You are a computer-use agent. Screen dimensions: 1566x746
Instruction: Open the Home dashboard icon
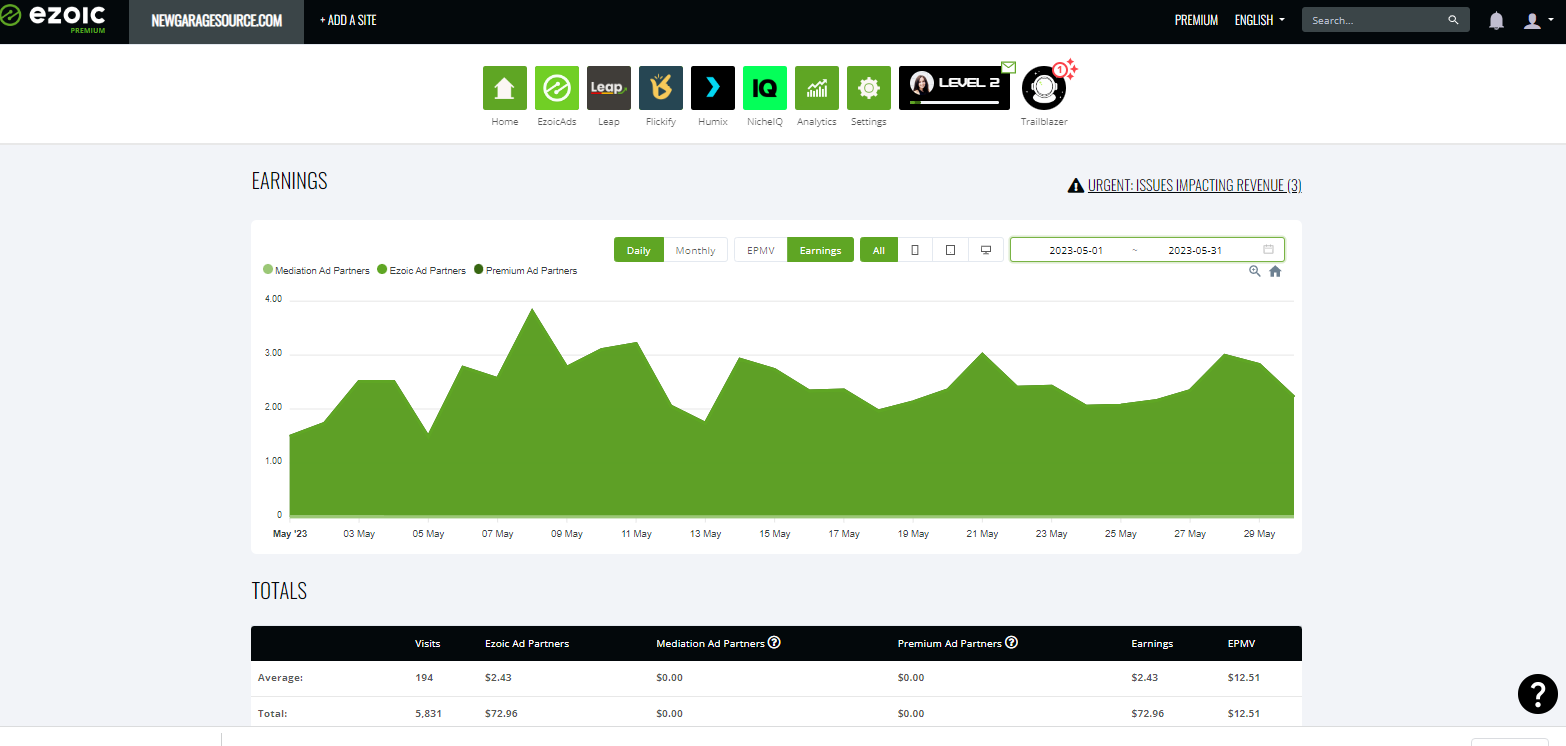click(505, 88)
